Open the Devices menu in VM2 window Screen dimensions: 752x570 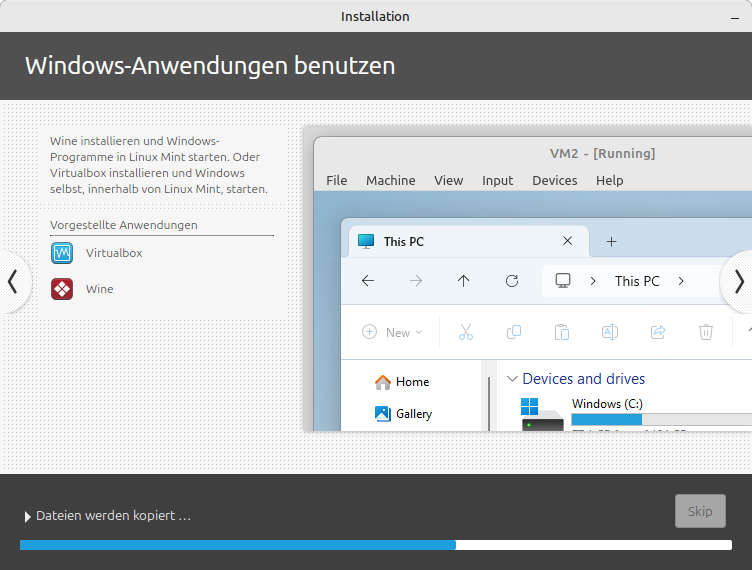555,181
